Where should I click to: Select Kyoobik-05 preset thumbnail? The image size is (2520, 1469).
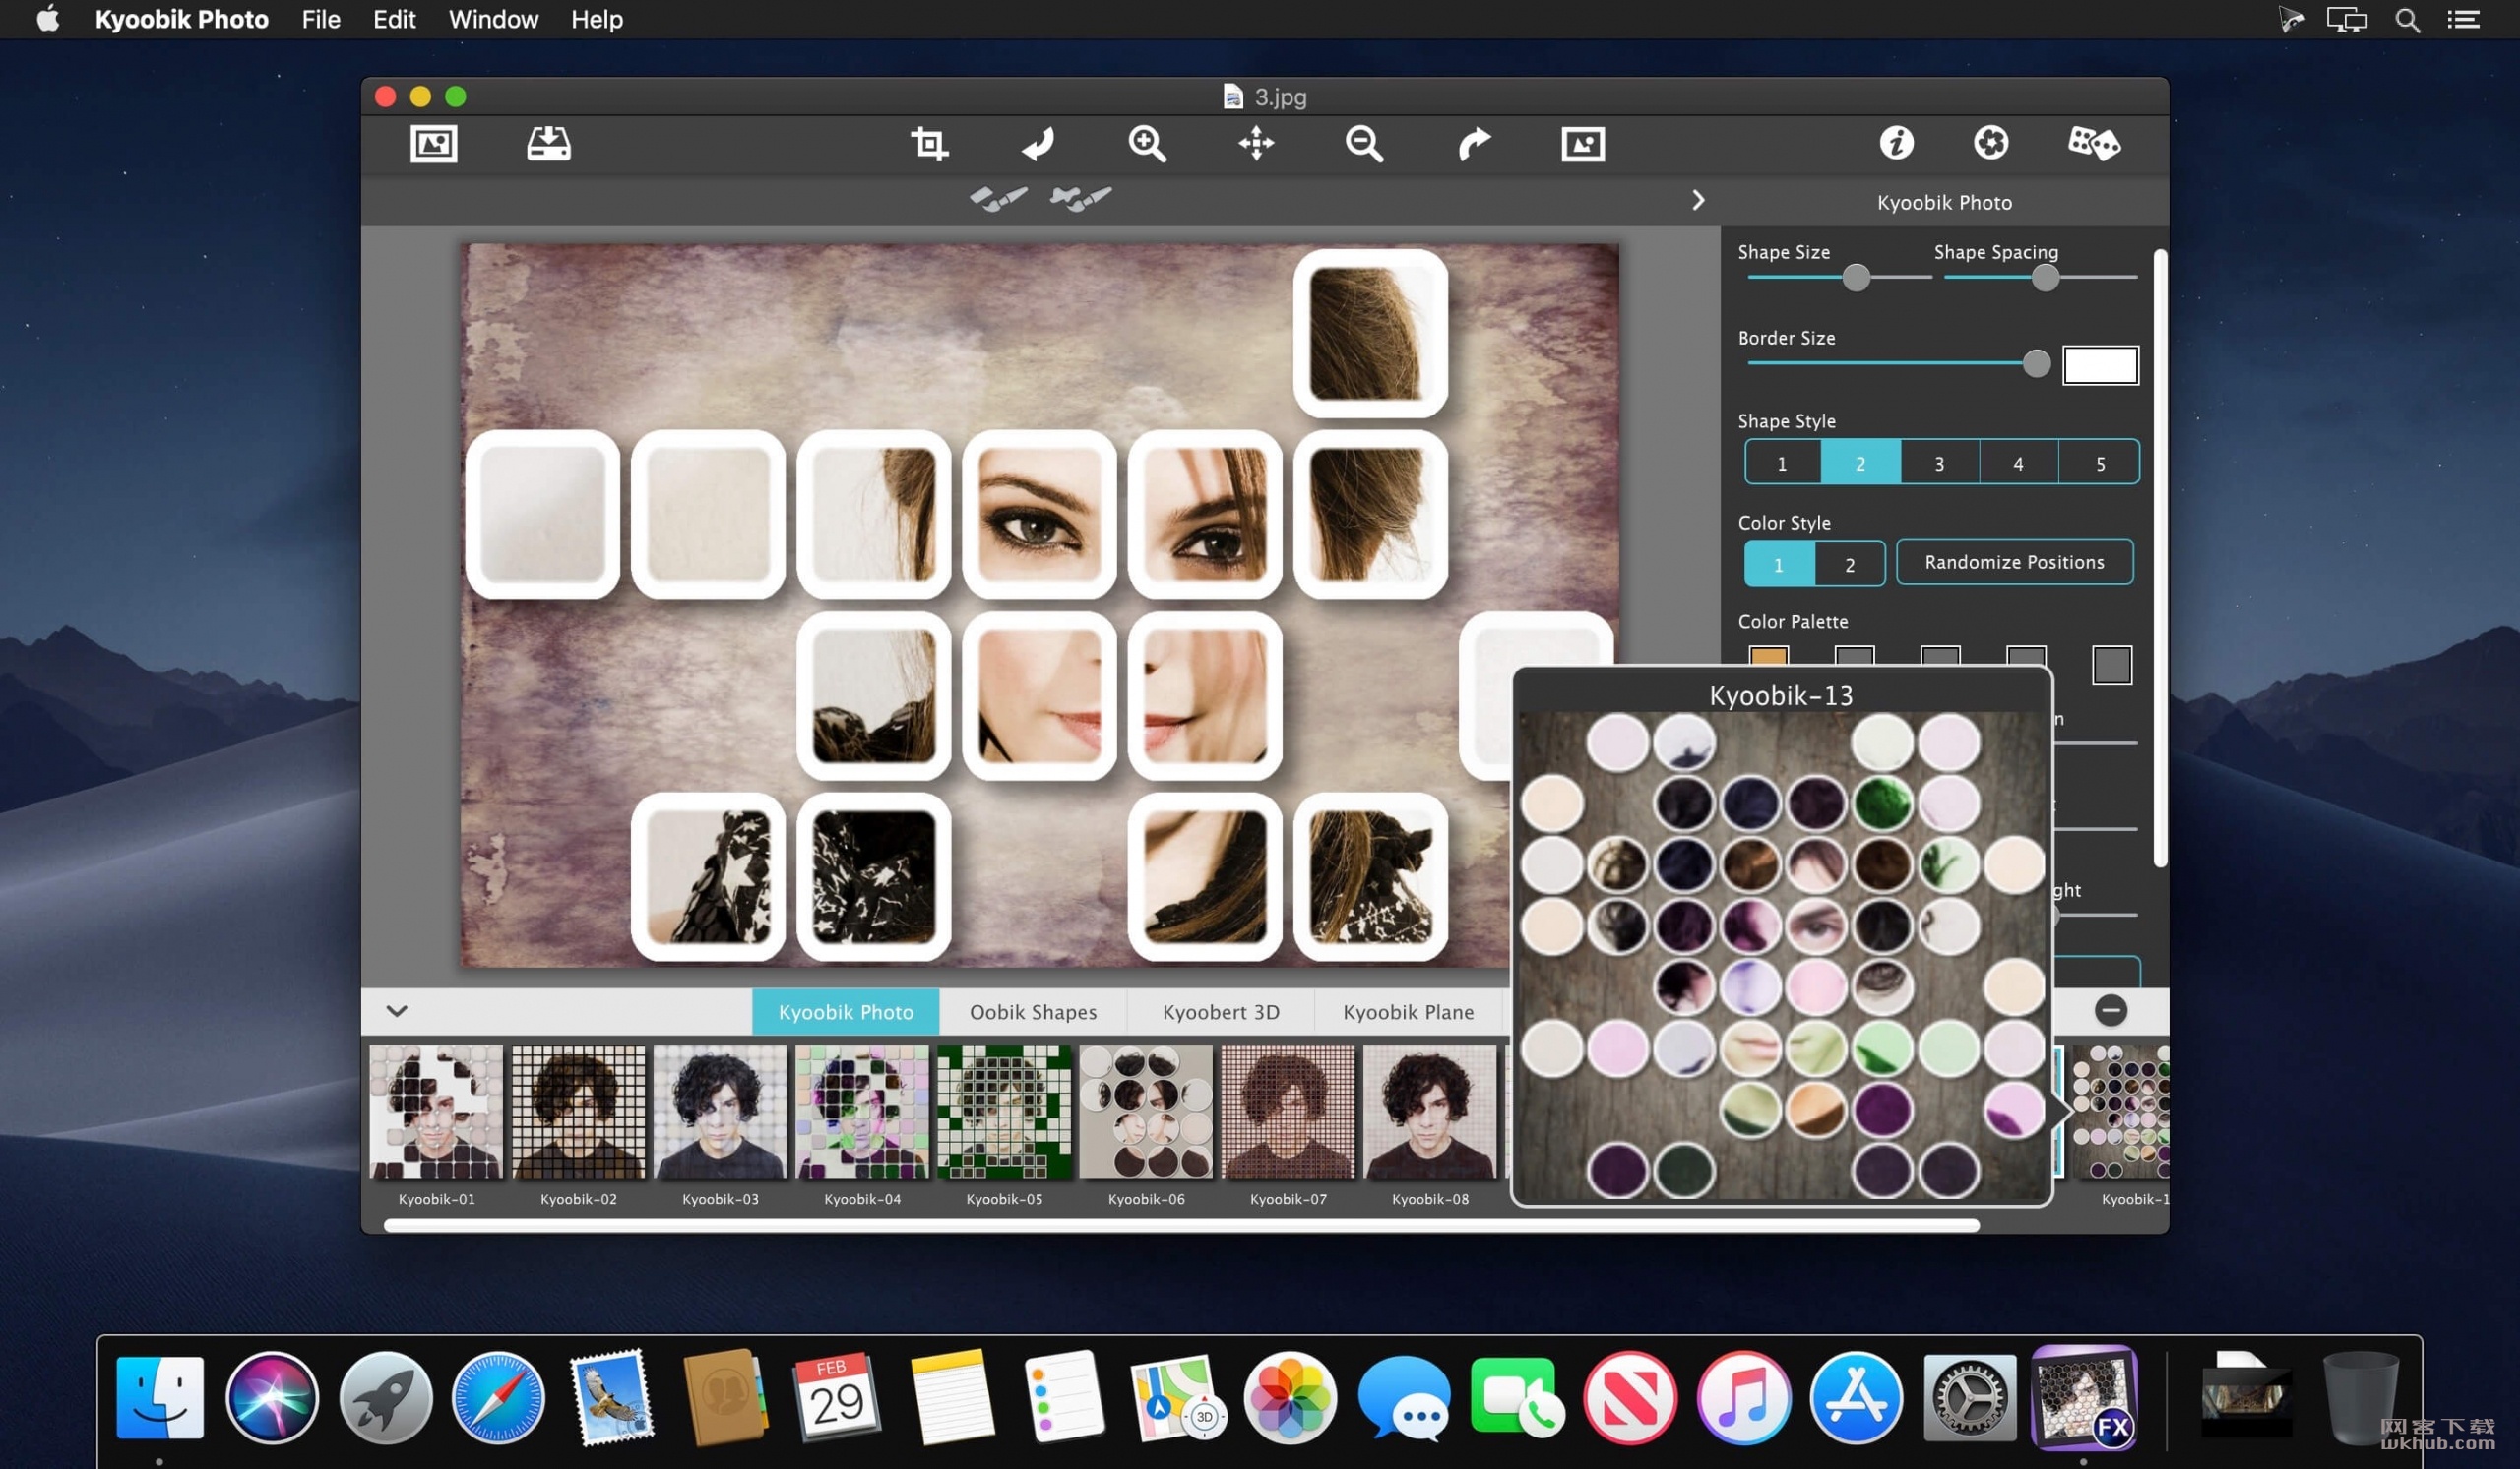(x=1004, y=1111)
